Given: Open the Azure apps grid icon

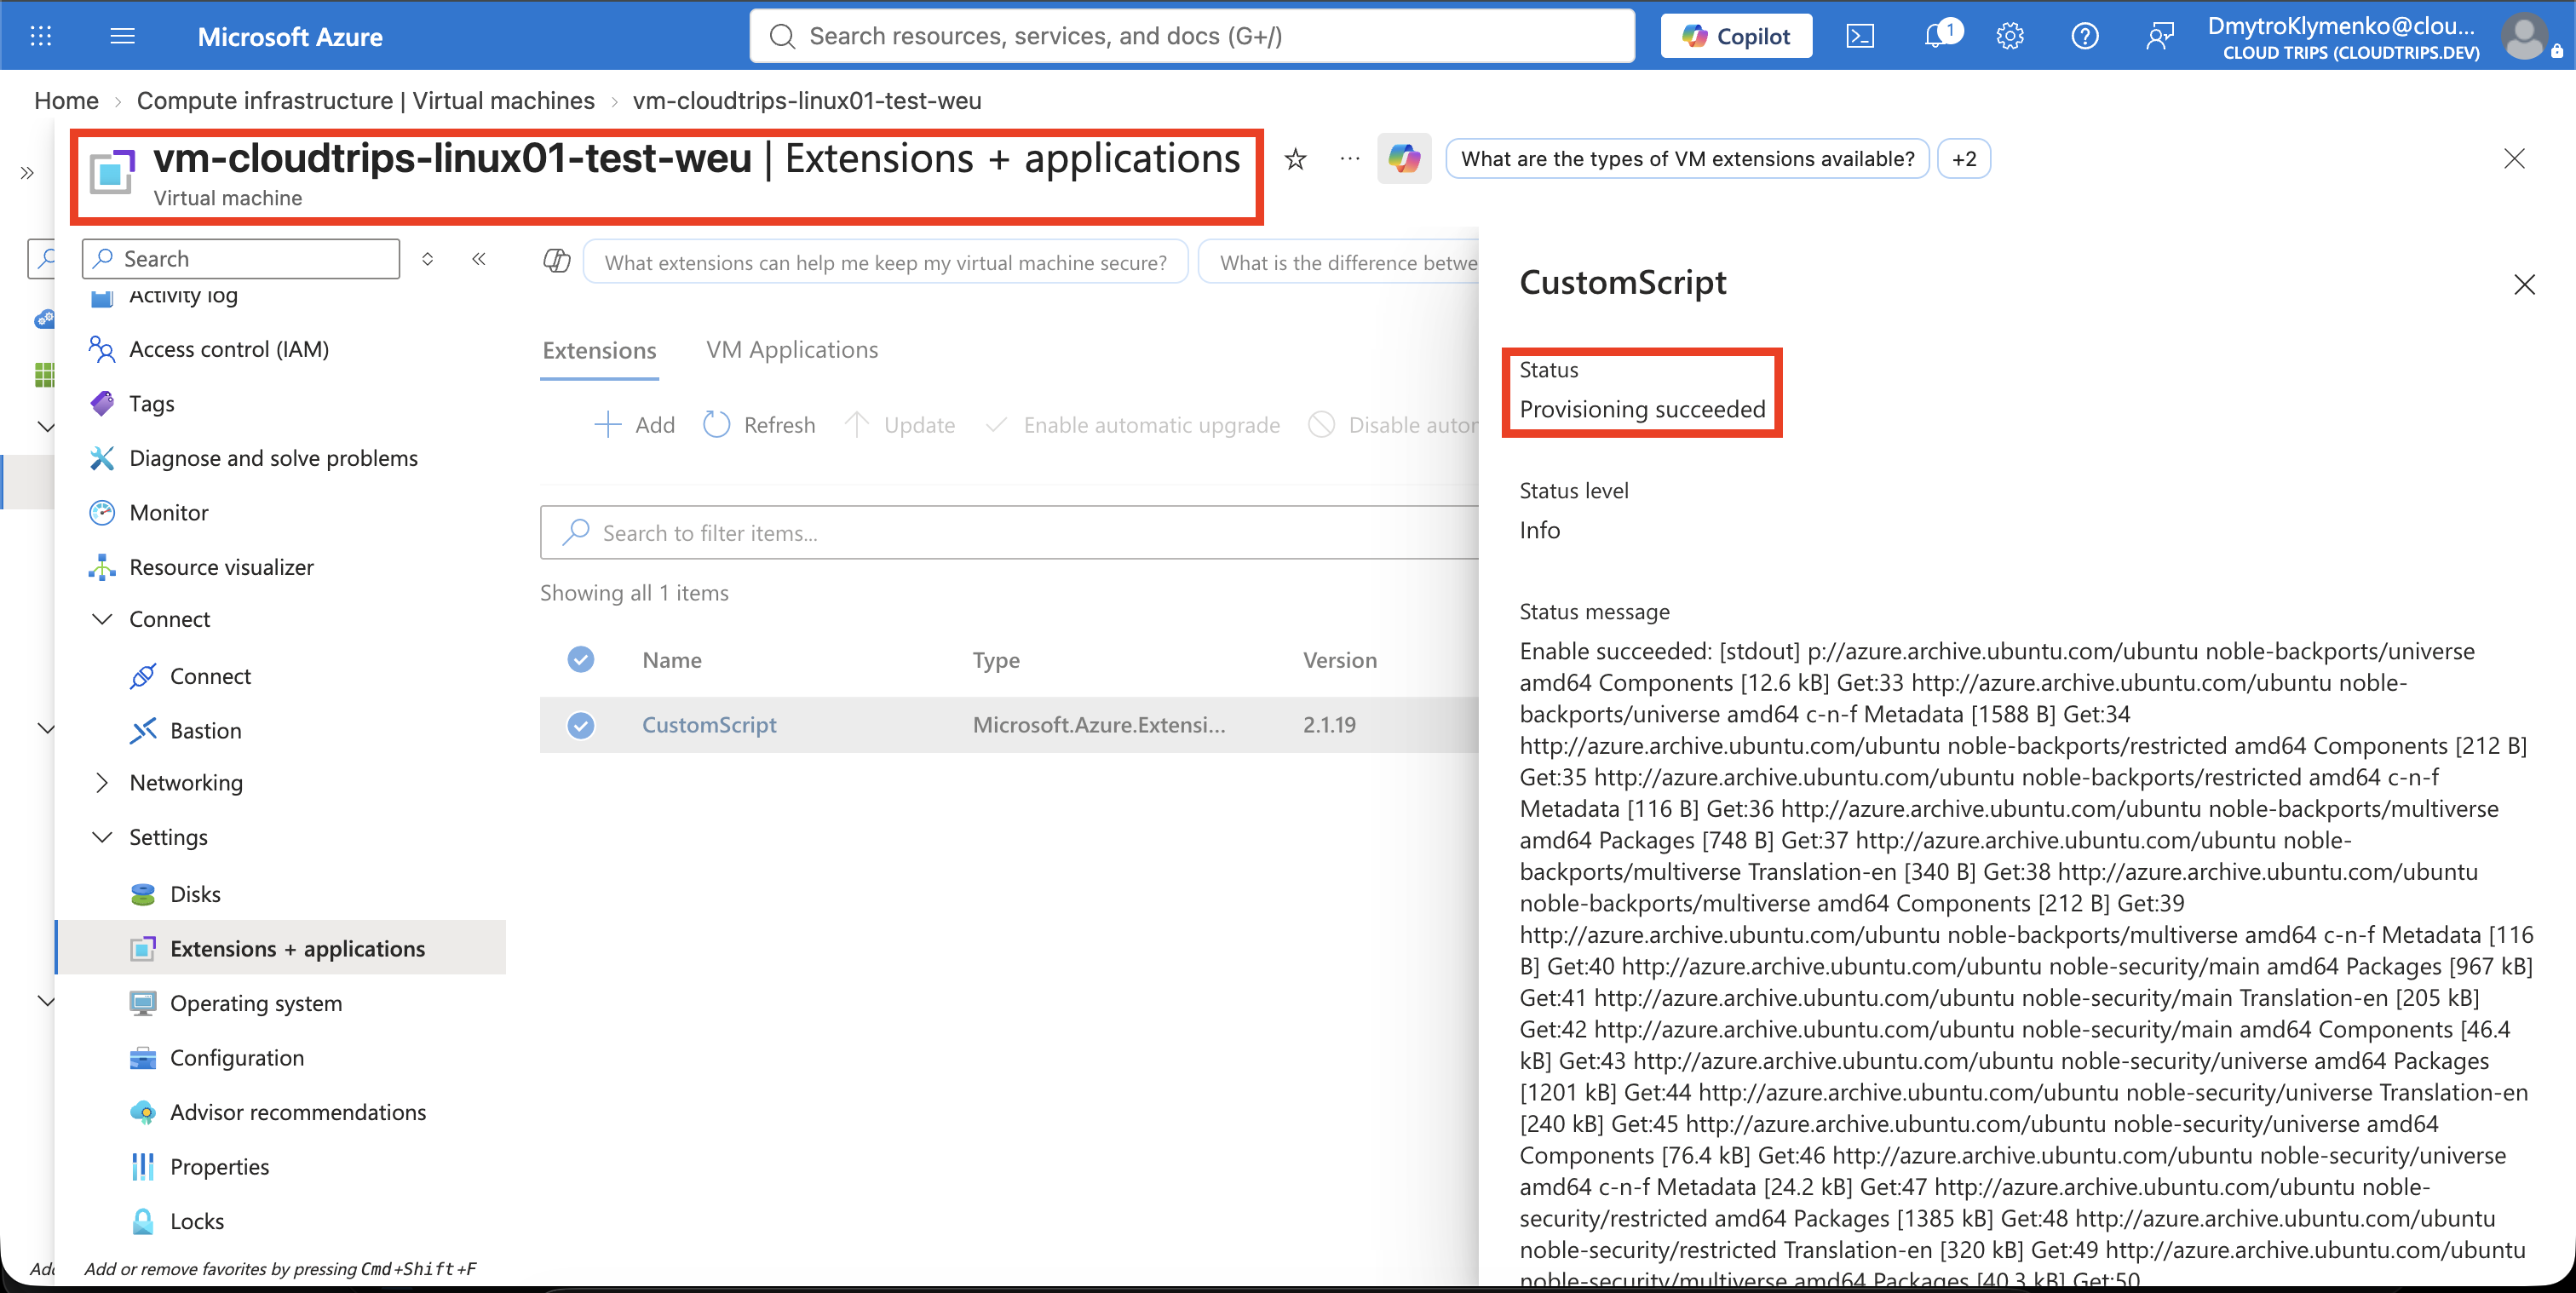Looking at the screenshot, I should (x=41, y=37).
